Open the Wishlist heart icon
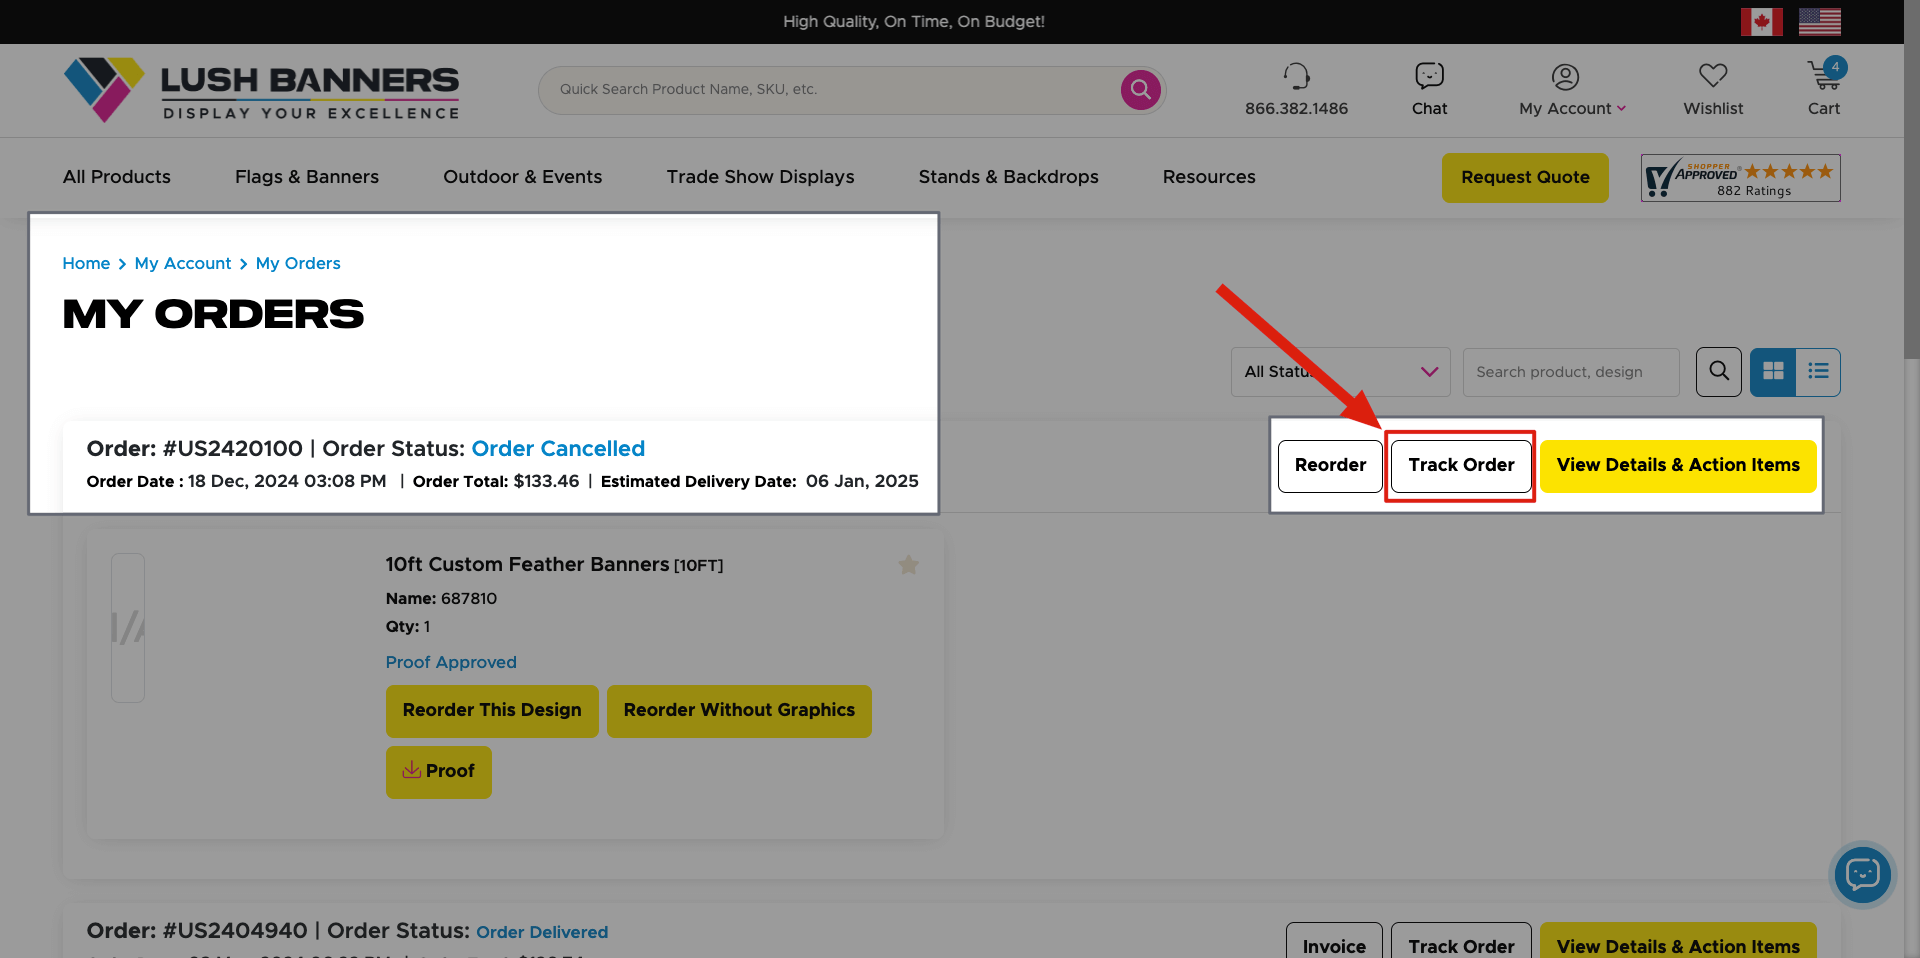Viewport: 1920px width, 958px height. (1712, 76)
